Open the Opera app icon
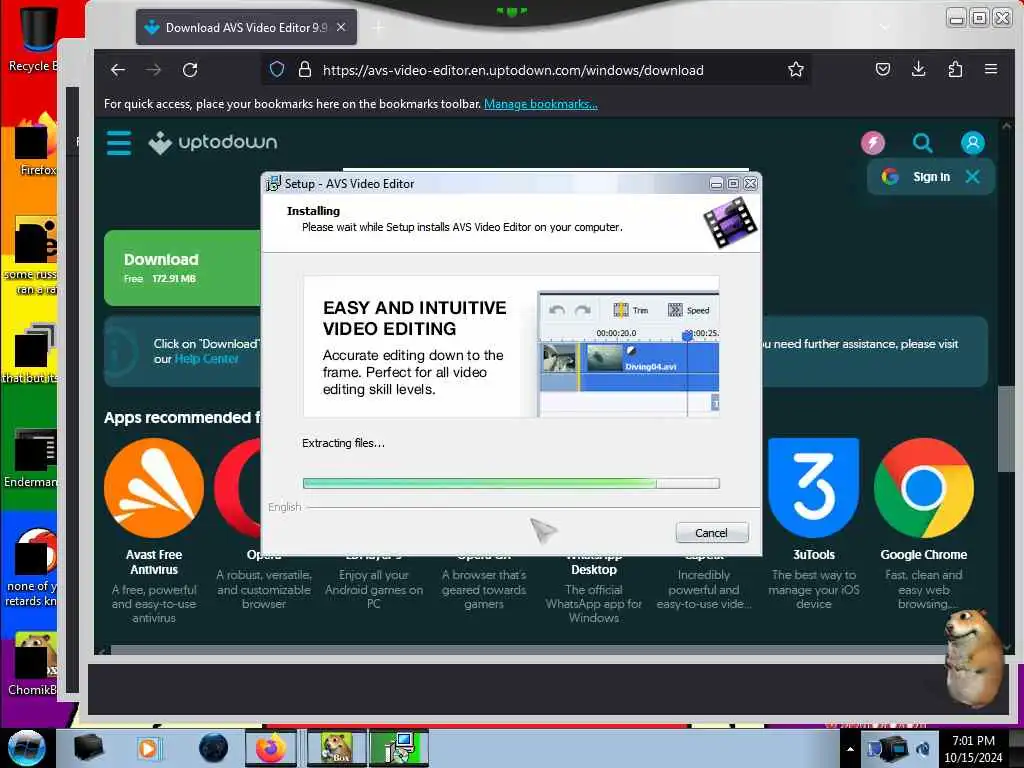Image resolution: width=1024 pixels, height=768 pixels. pos(238,488)
